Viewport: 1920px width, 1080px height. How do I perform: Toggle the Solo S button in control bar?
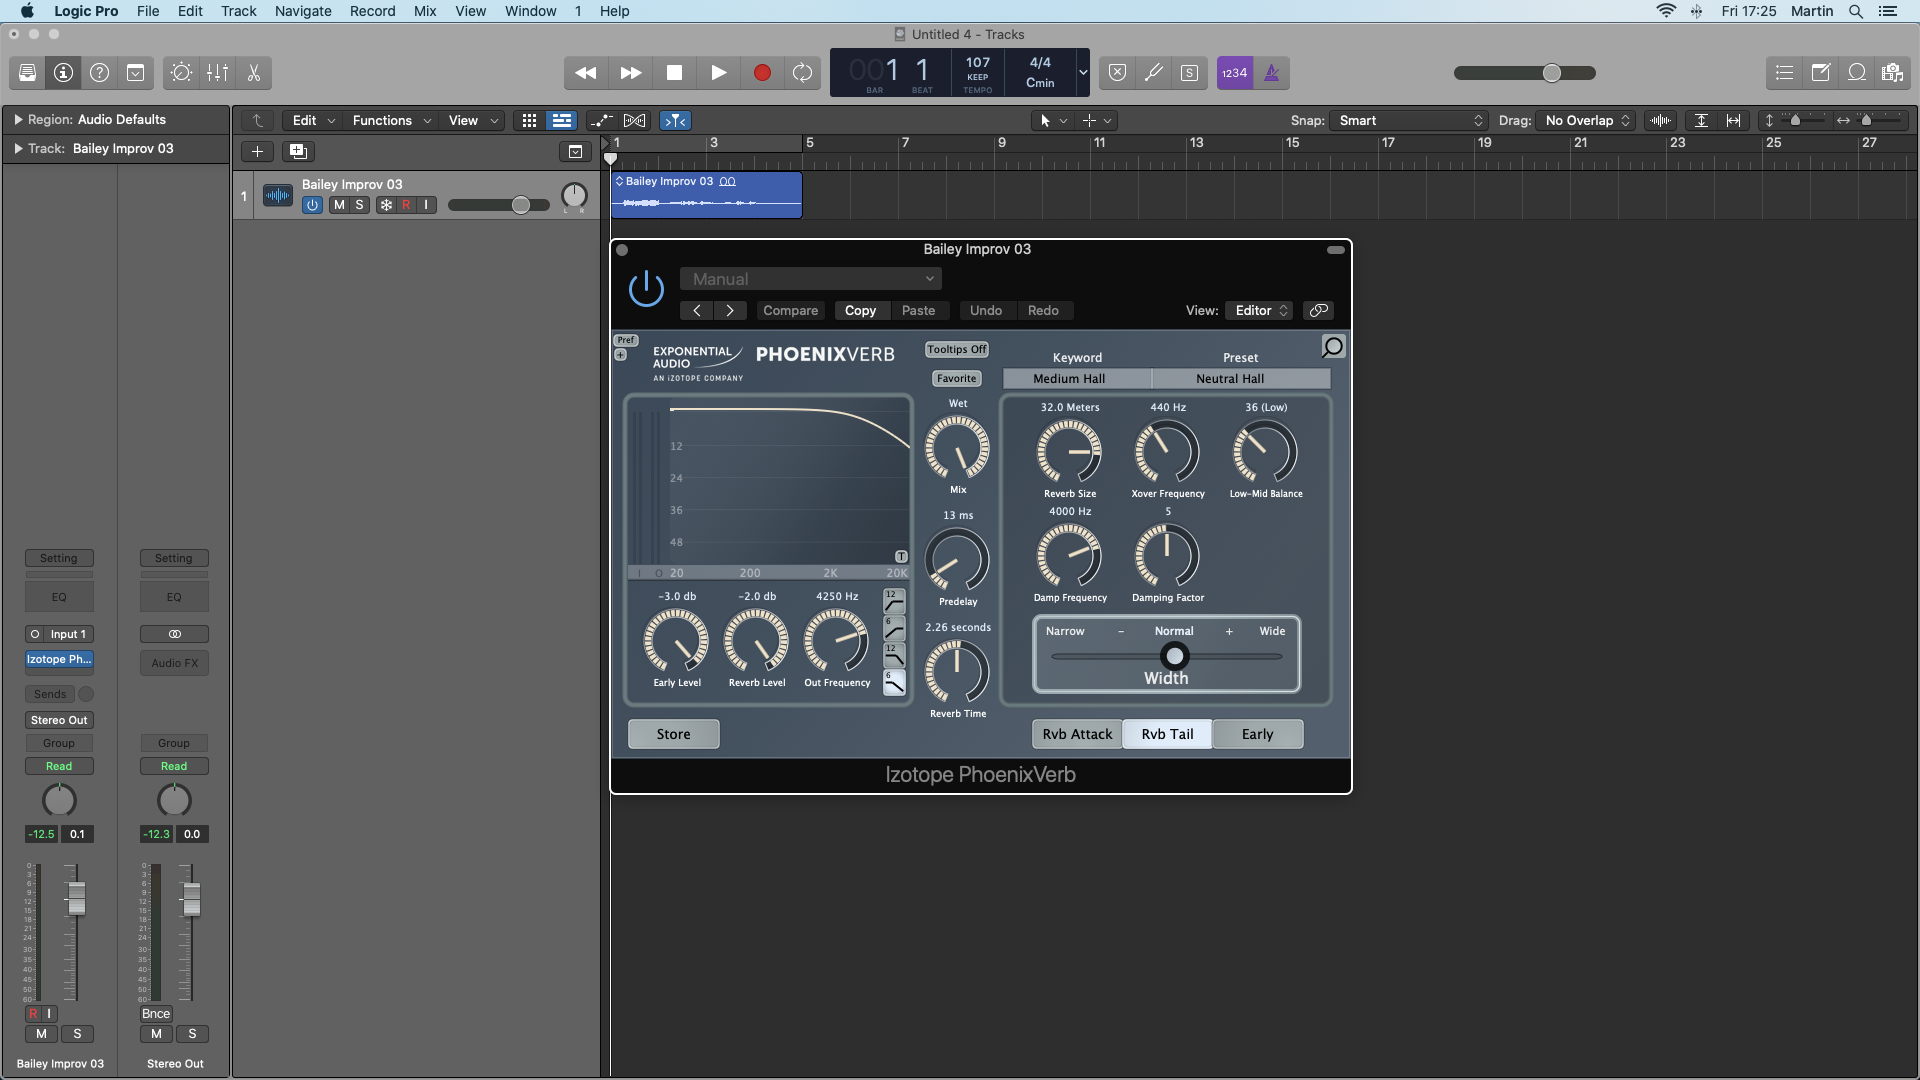point(1189,73)
